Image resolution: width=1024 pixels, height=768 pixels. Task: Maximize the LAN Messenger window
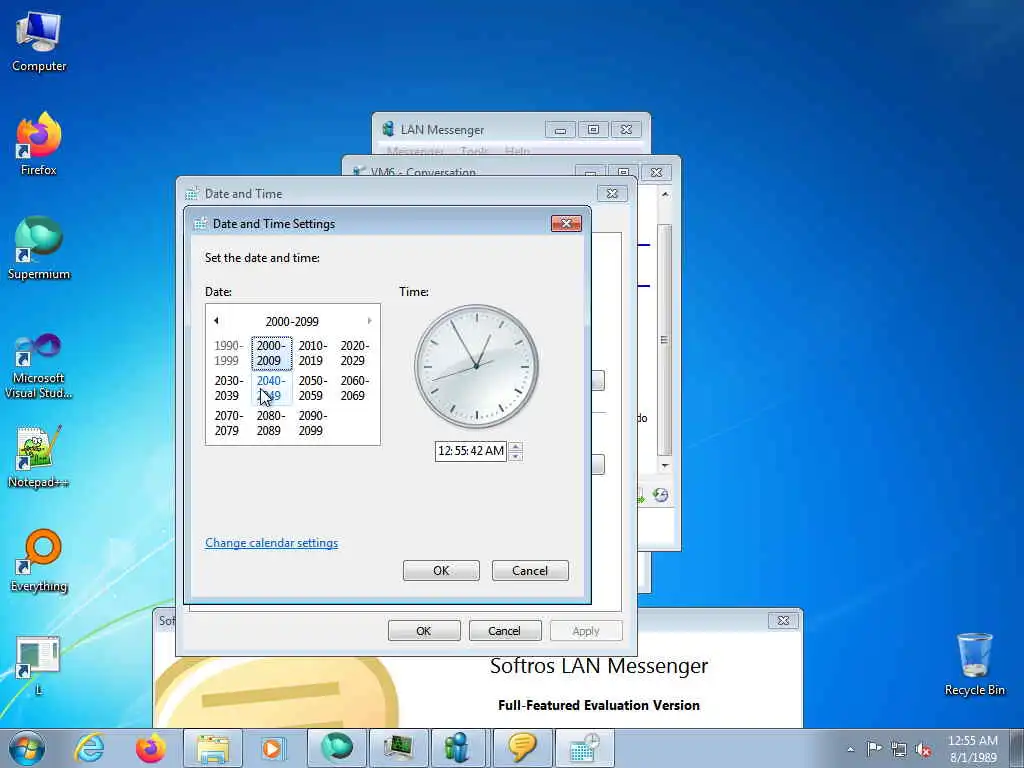[x=593, y=129]
